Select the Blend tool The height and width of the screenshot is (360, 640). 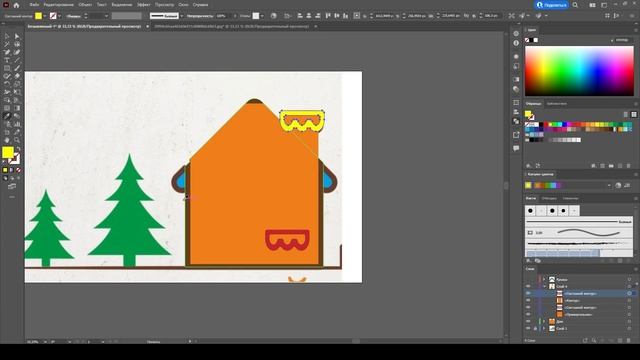pos(17,116)
